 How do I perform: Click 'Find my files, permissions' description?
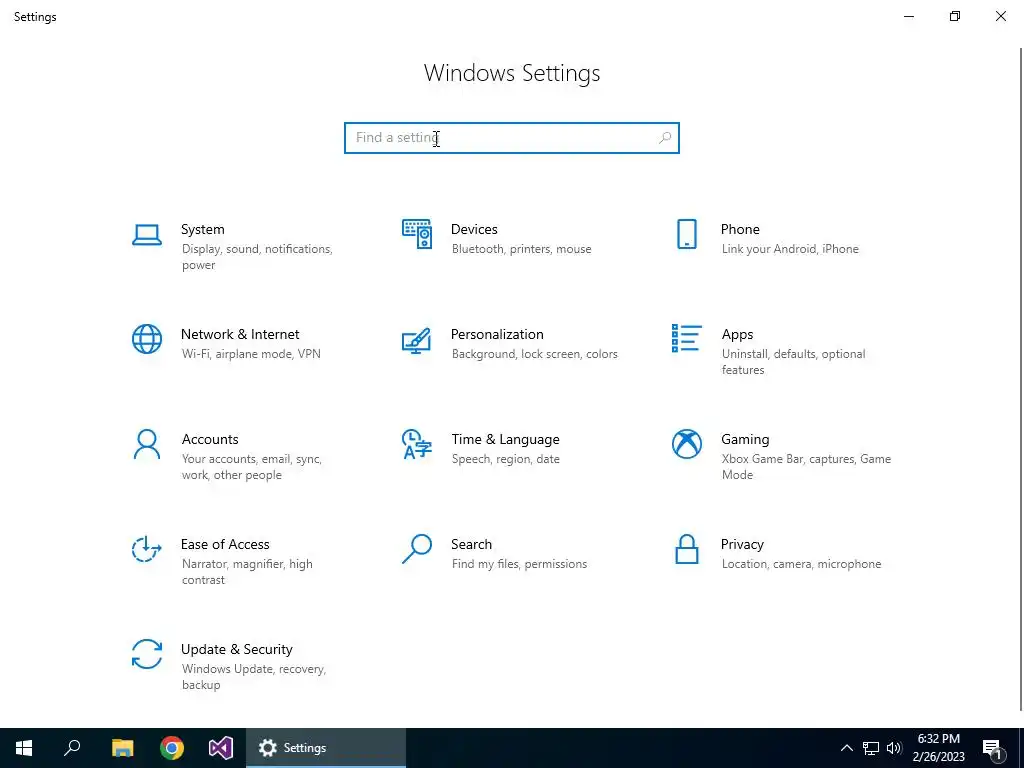point(519,564)
